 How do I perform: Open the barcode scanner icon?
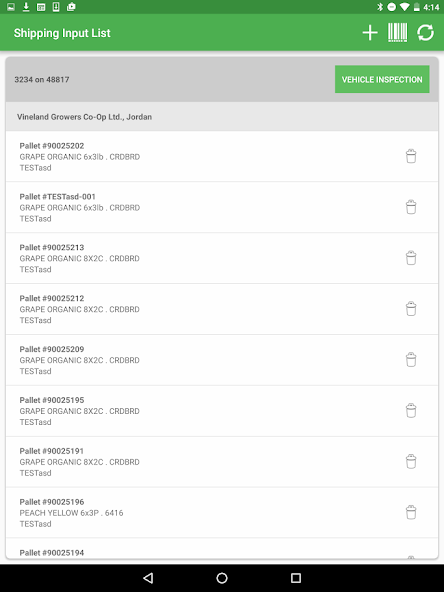pyautogui.click(x=398, y=33)
